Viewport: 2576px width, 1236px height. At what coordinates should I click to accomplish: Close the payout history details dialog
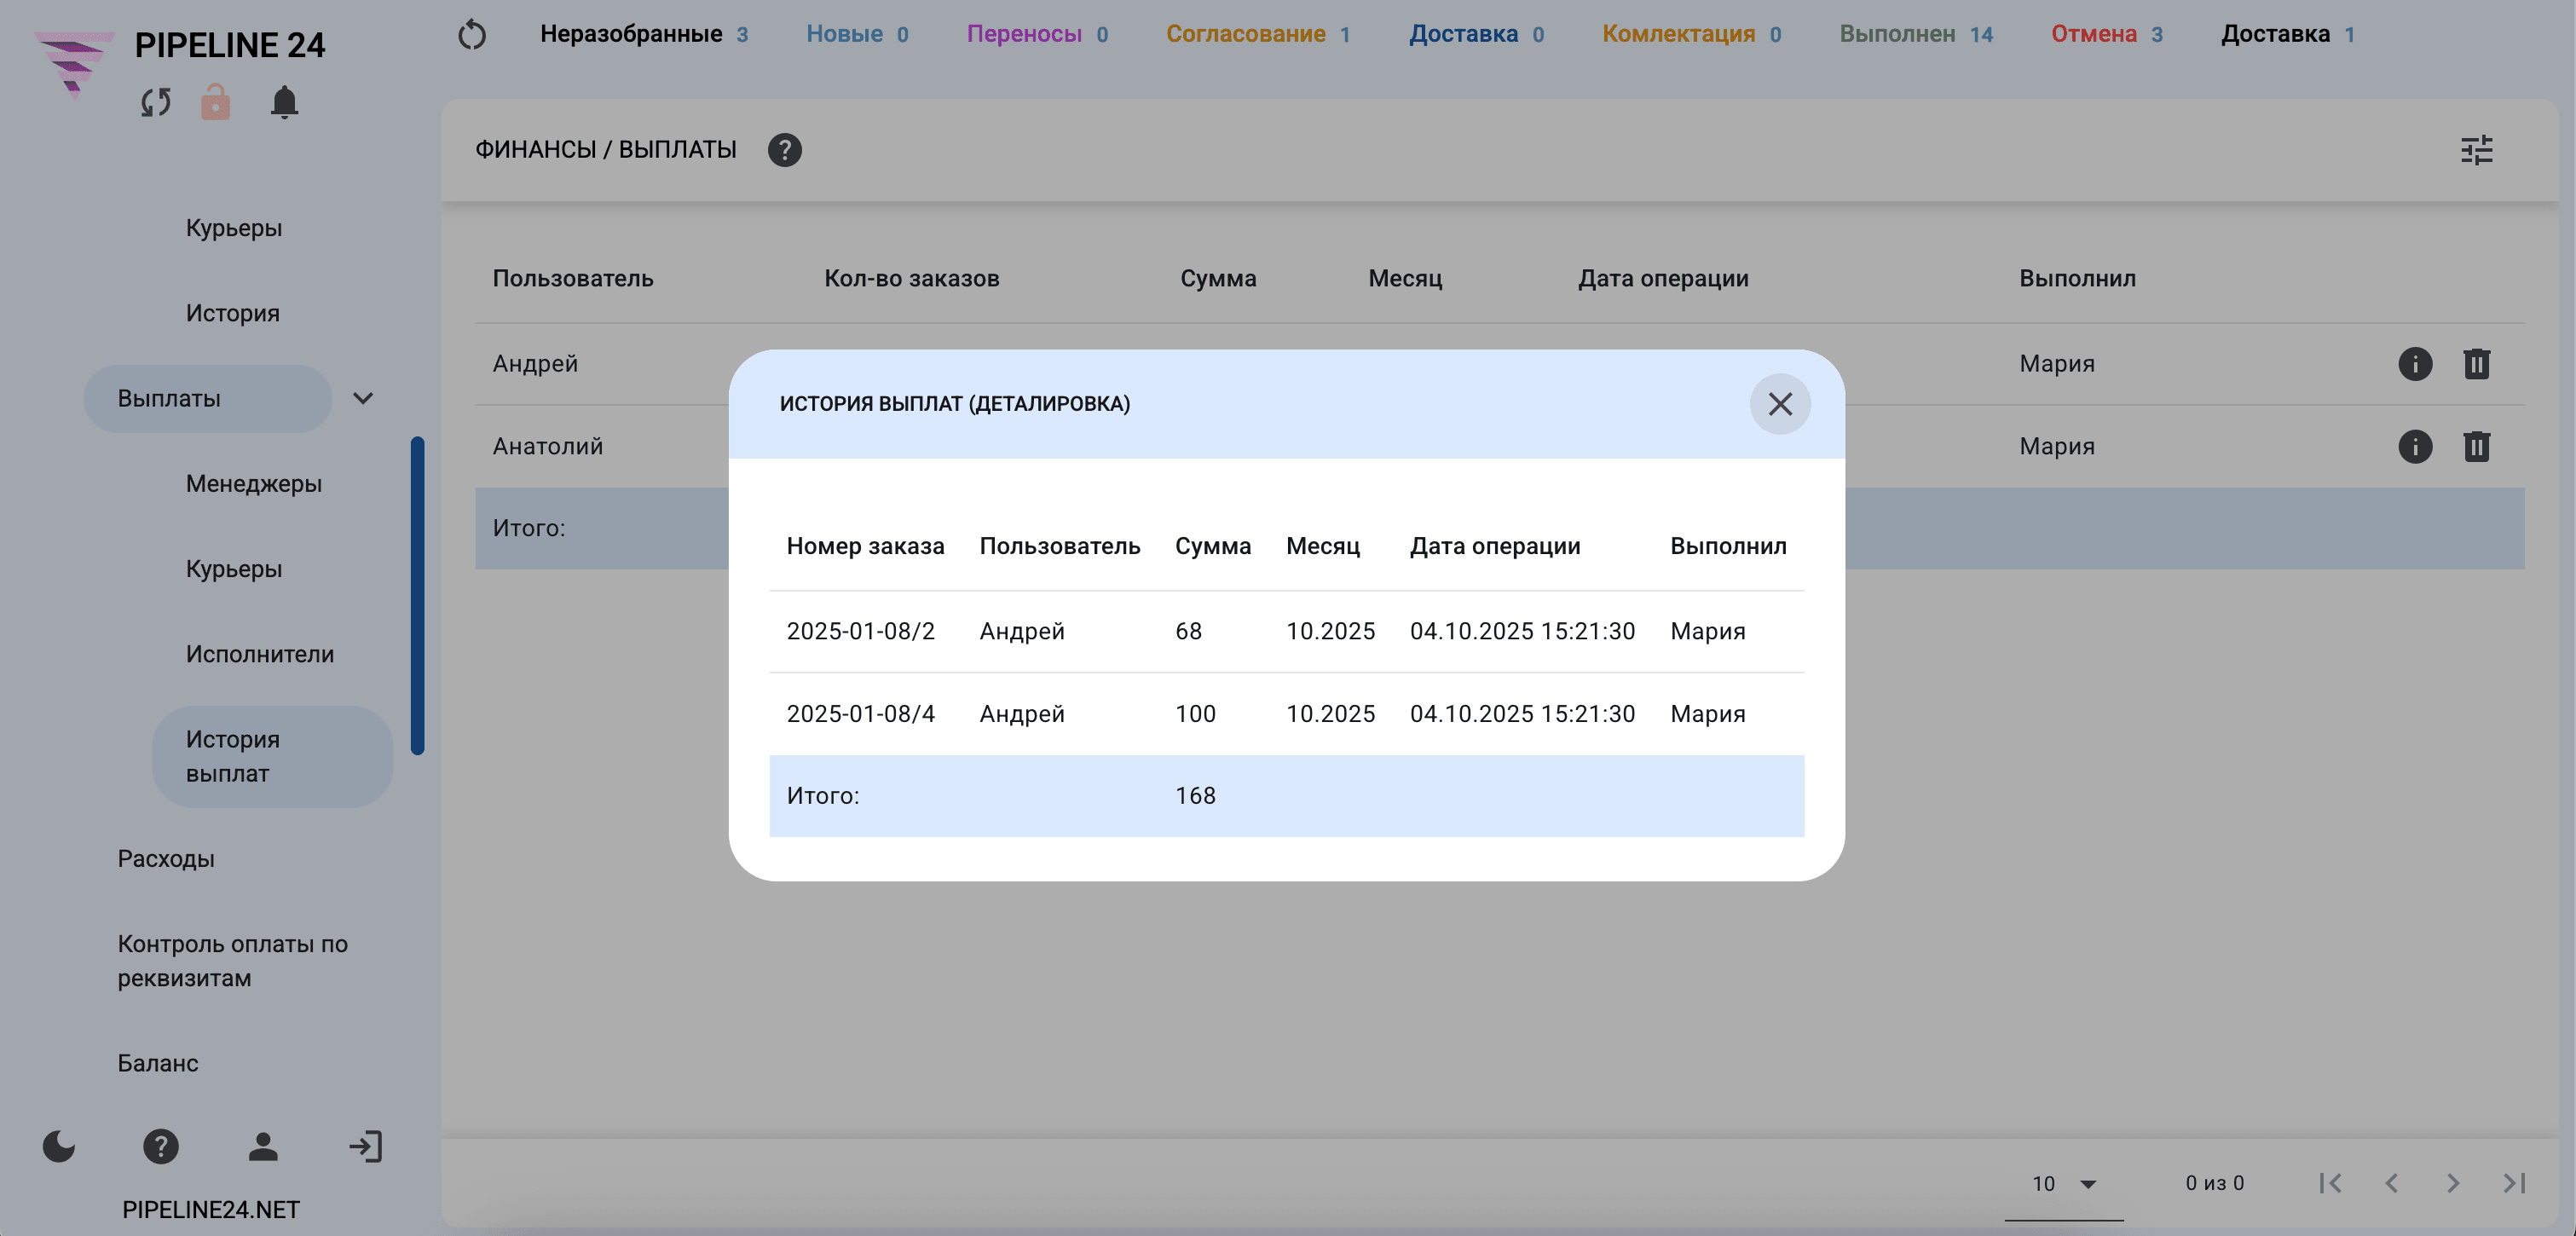(x=1779, y=404)
